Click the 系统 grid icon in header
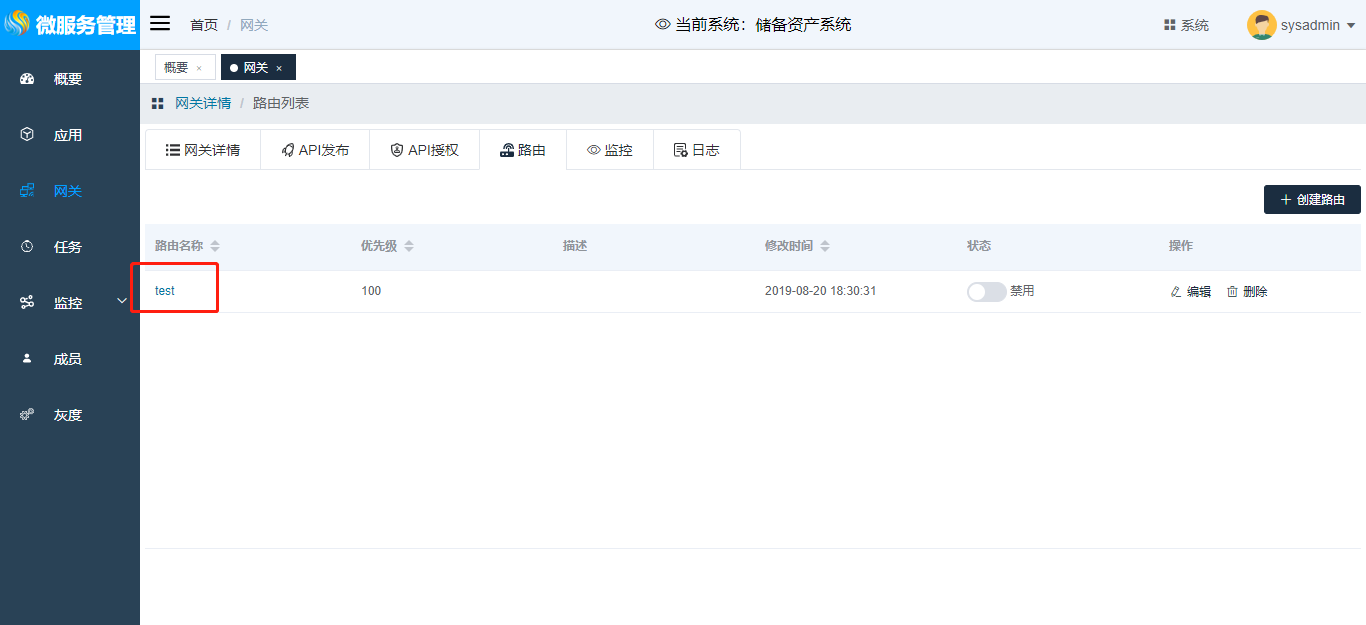This screenshot has height=625, width=1366. [x=1169, y=25]
